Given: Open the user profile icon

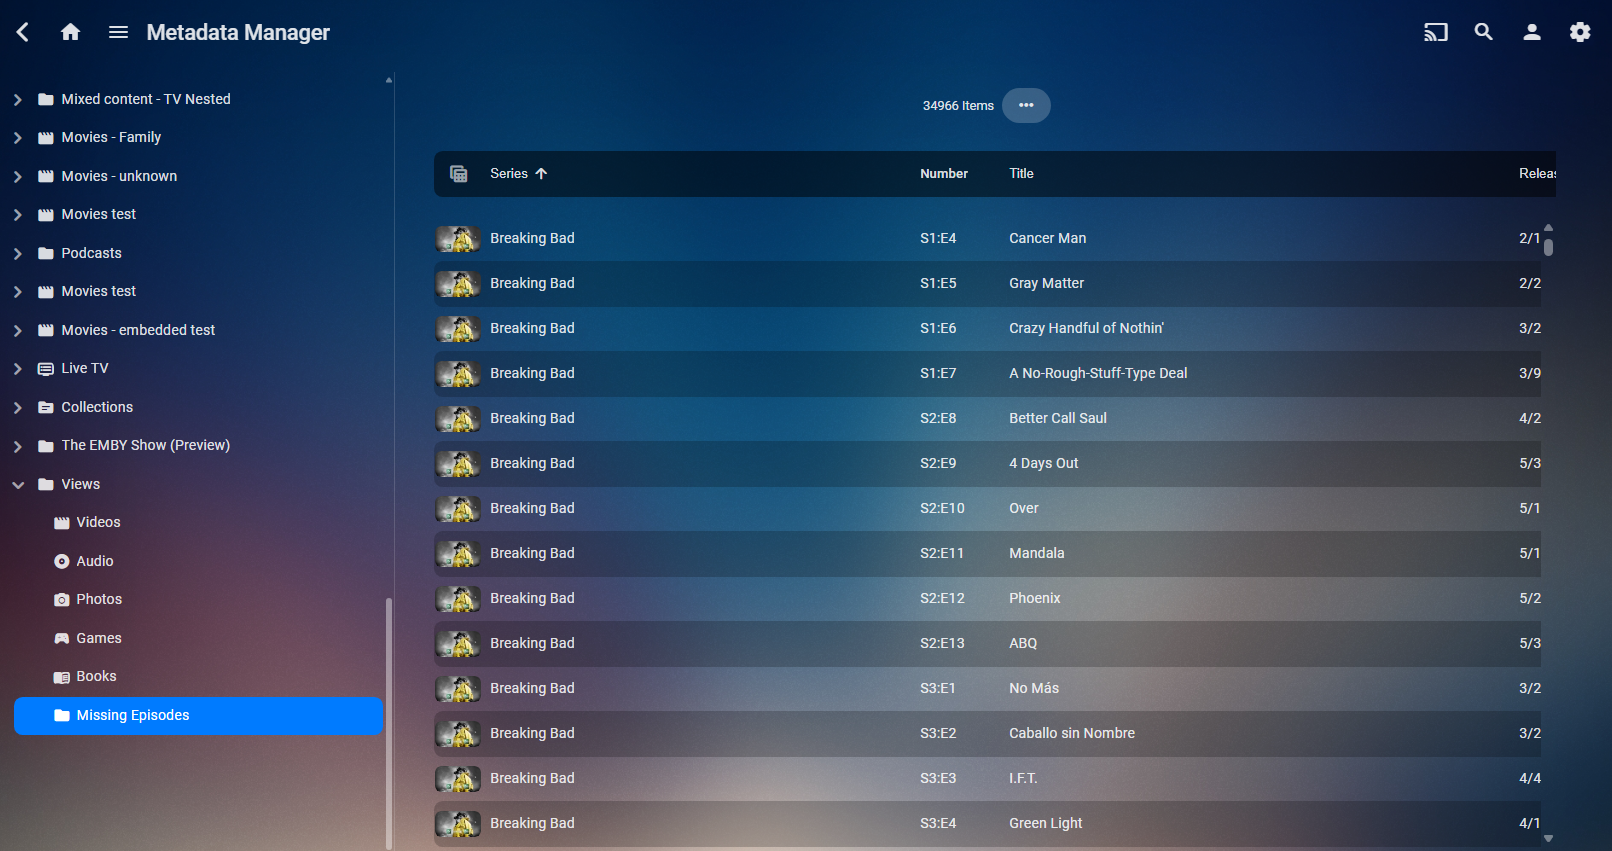Looking at the screenshot, I should (x=1532, y=32).
